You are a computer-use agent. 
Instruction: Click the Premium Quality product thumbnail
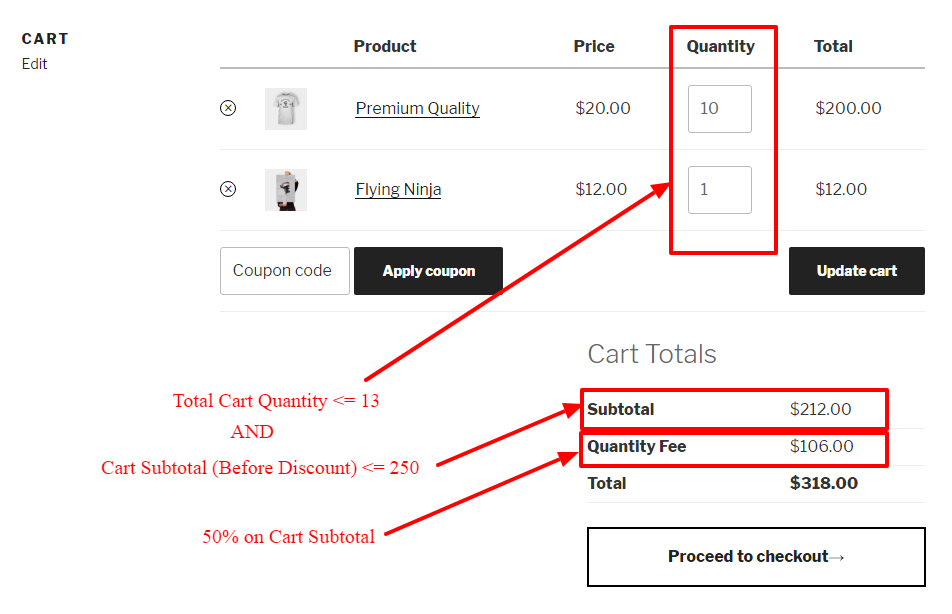[x=286, y=109]
